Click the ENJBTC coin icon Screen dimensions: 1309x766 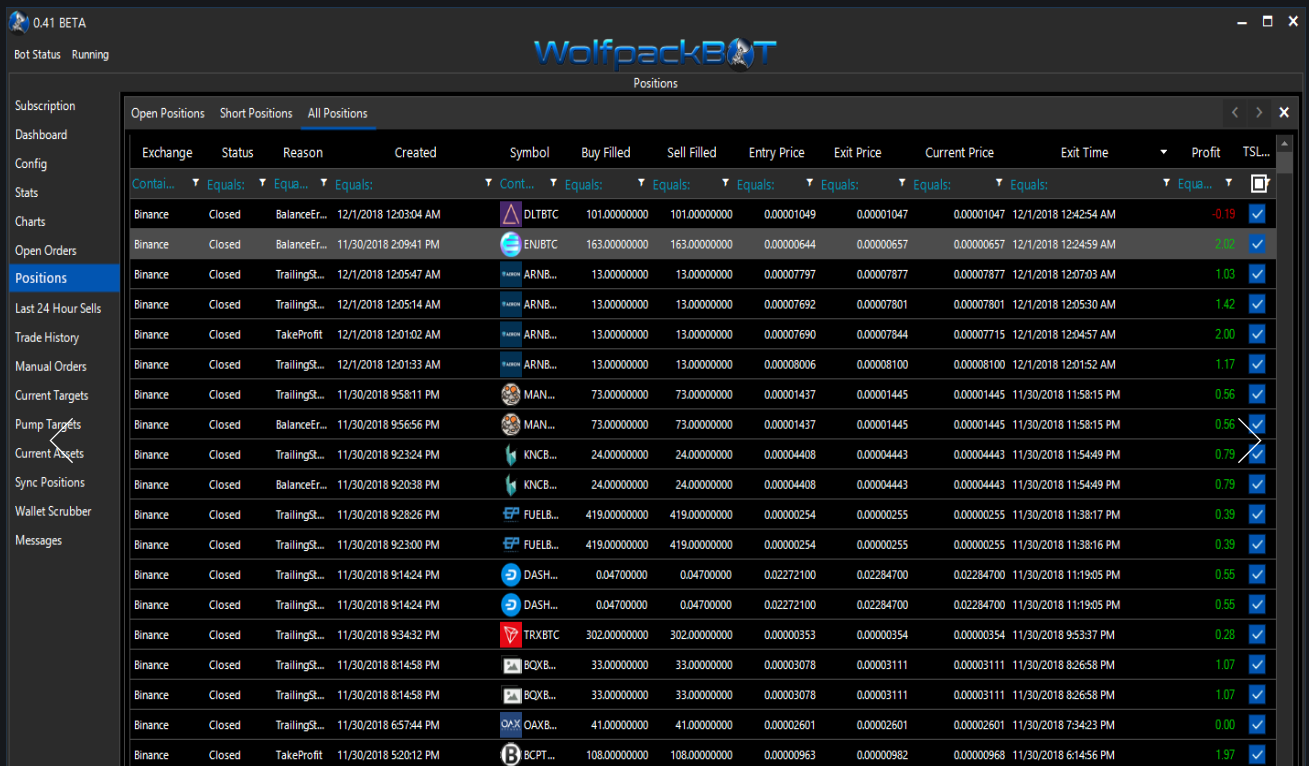[510, 244]
